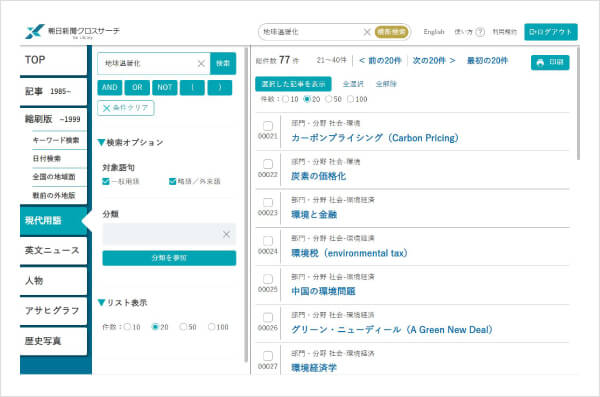This screenshot has height=397, width=600.
Task: Open the カーボンプライシング (Carbon Pricing) entry
Action: [375, 138]
